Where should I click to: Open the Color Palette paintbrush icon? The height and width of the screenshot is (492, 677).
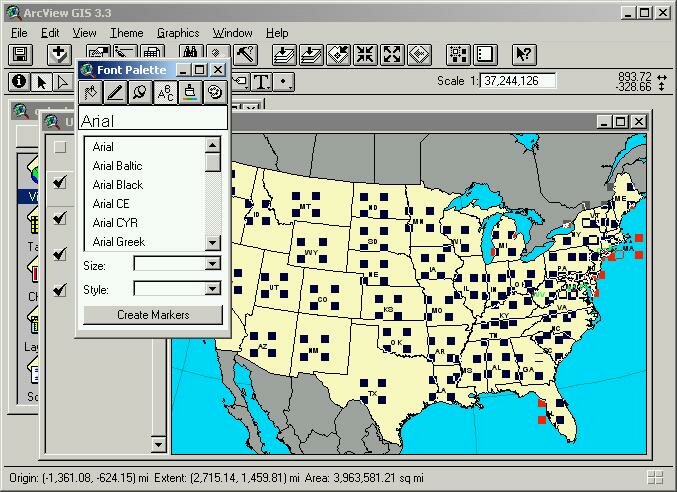click(190, 92)
